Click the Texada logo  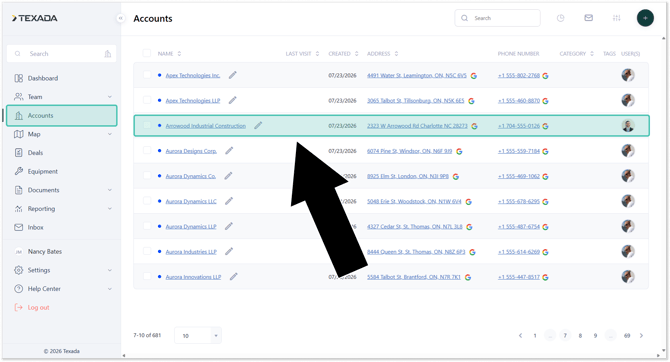click(x=35, y=18)
